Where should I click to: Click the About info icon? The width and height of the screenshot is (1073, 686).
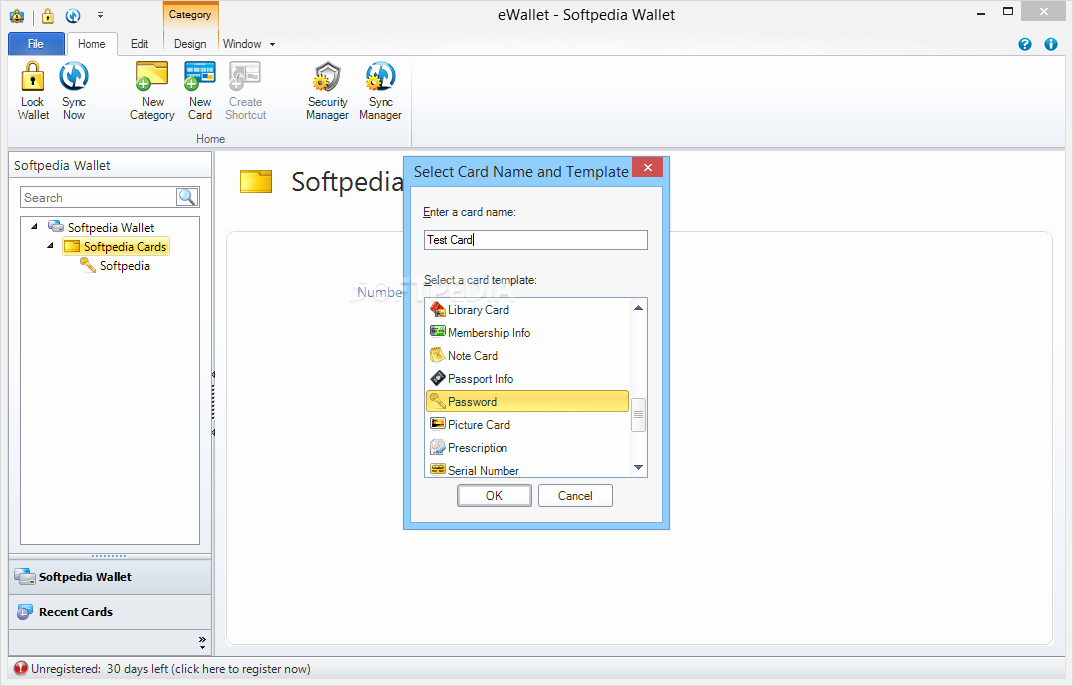coord(1051,45)
